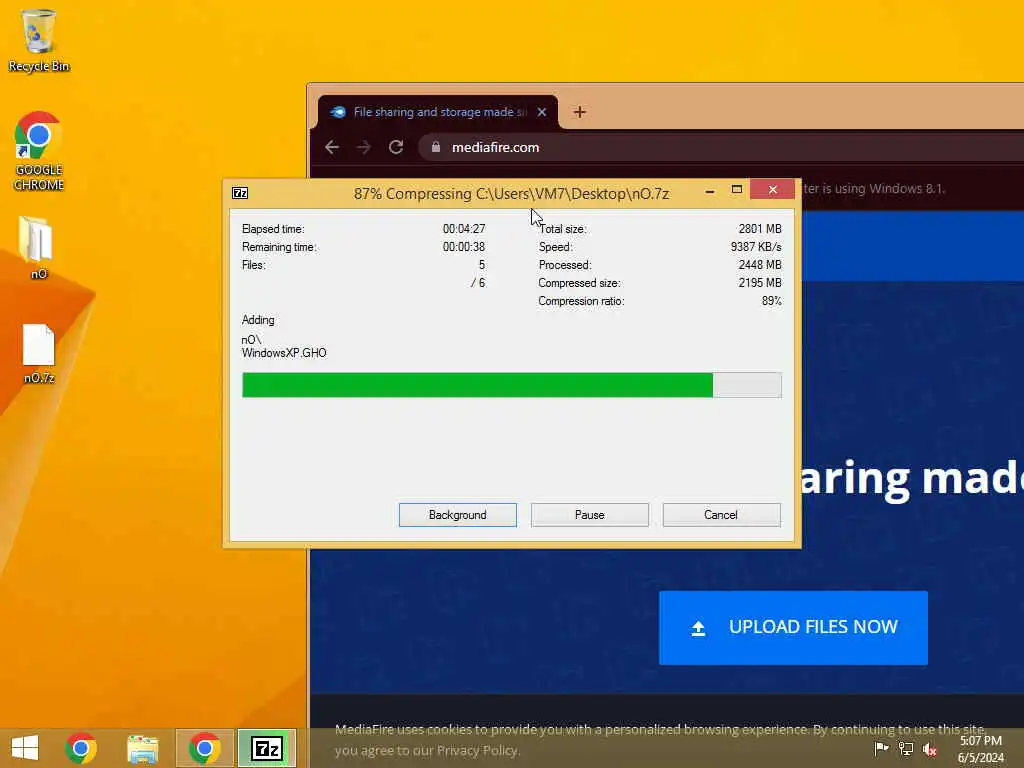Viewport: 1024px width, 768px height.
Task: Close the File sharing and storage tab
Action: tap(541, 112)
